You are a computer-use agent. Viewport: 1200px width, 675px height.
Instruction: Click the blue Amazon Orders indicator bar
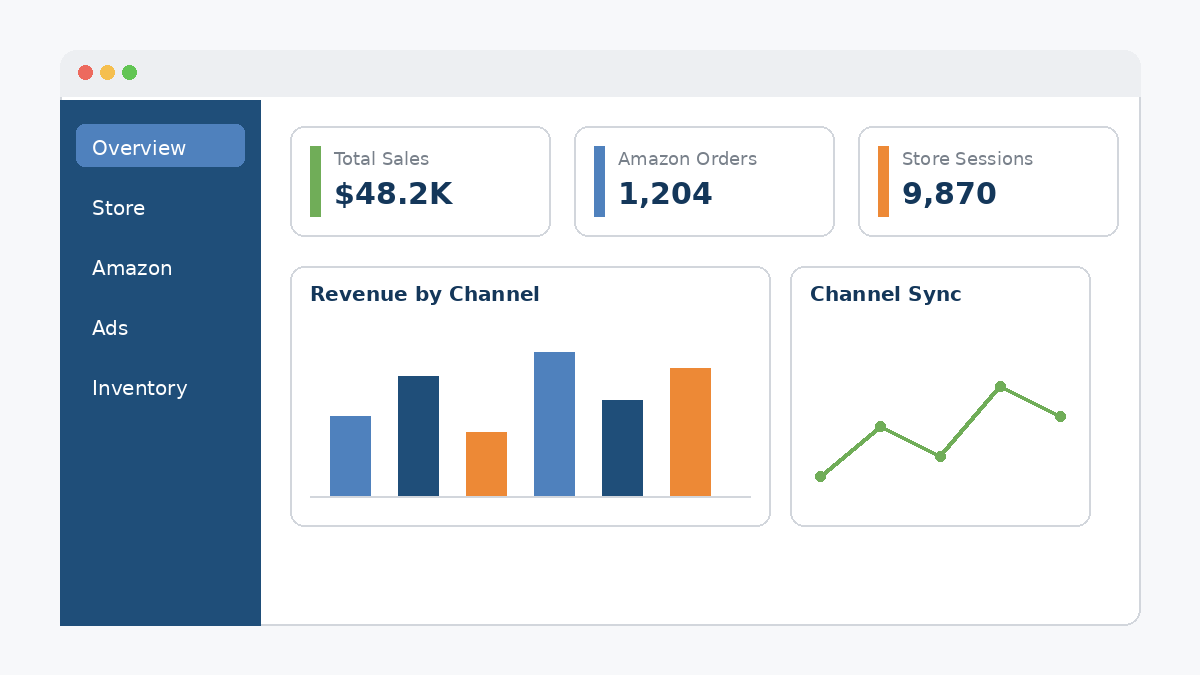click(x=599, y=181)
